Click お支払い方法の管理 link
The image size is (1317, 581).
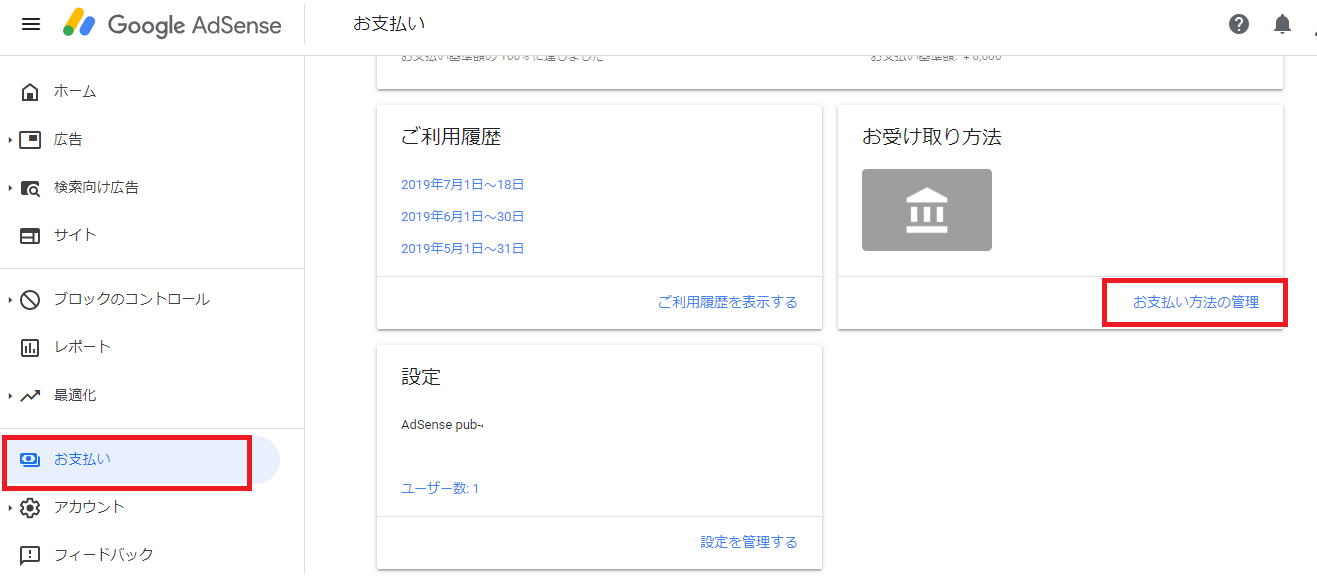click(1195, 302)
